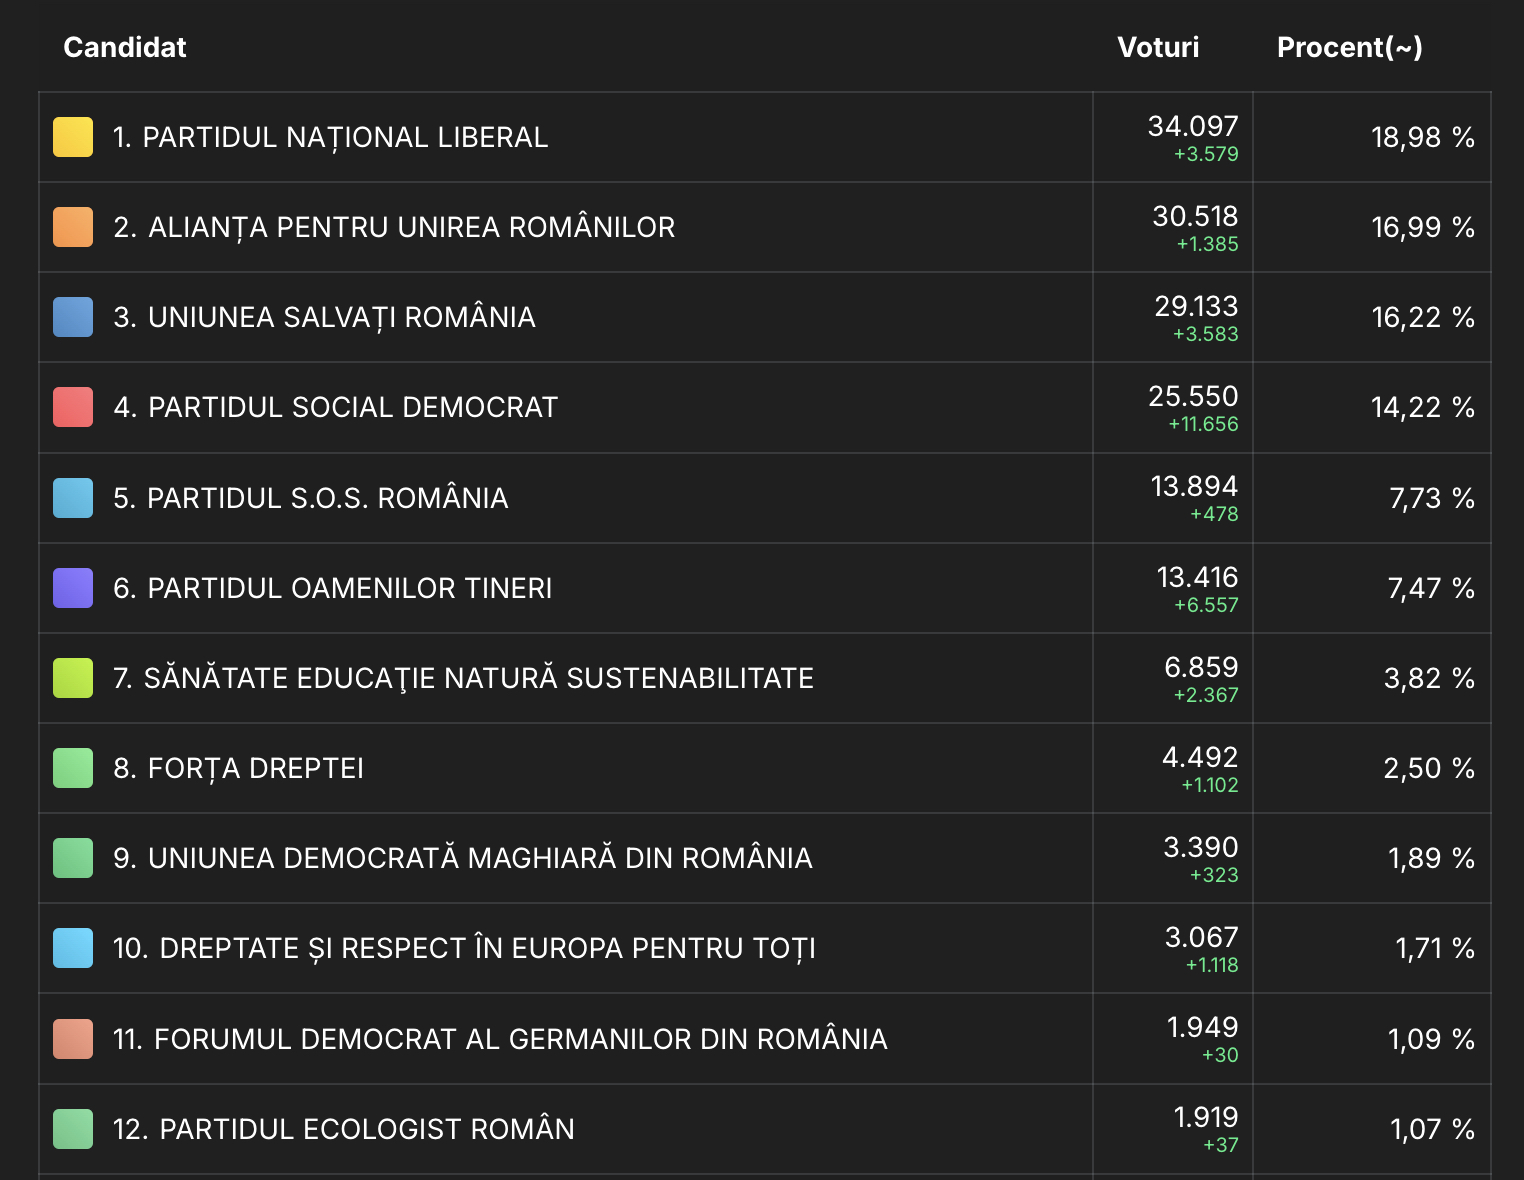
Task: Select 10. DREPTATE ȘI RESPECT ÎN EUROPA name
Action: click(465, 949)
